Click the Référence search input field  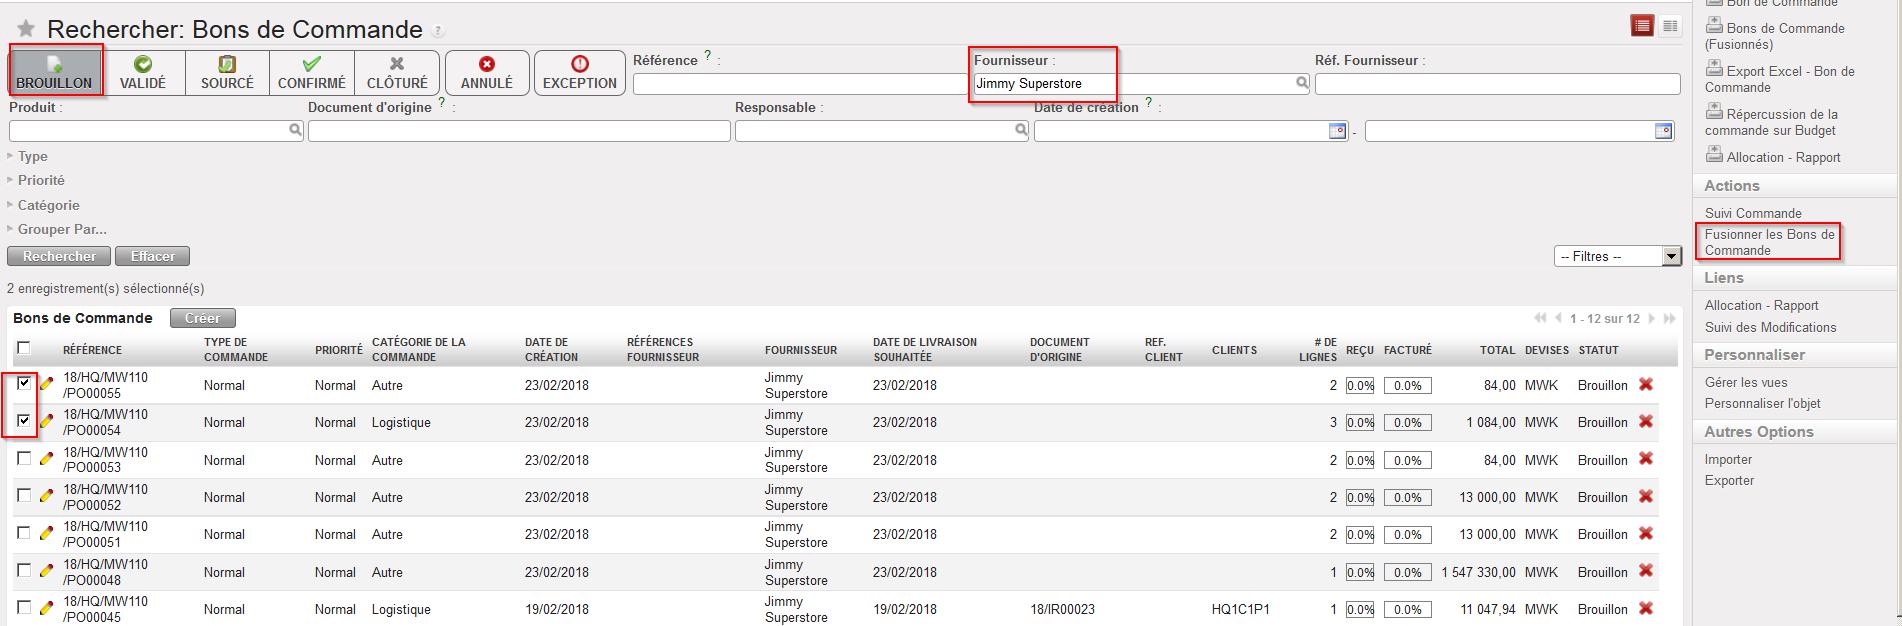click(800, 84)
